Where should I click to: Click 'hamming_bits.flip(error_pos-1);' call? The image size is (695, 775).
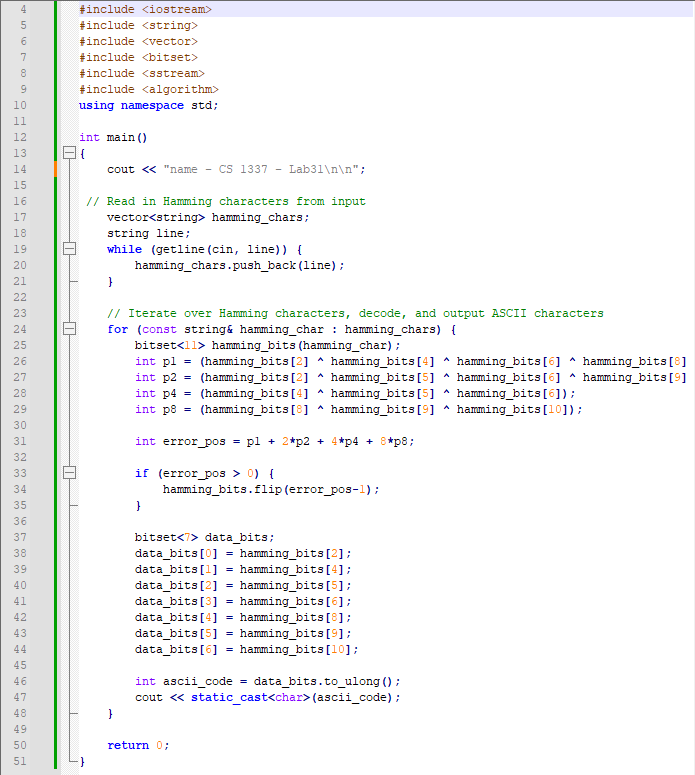point(271,489)
